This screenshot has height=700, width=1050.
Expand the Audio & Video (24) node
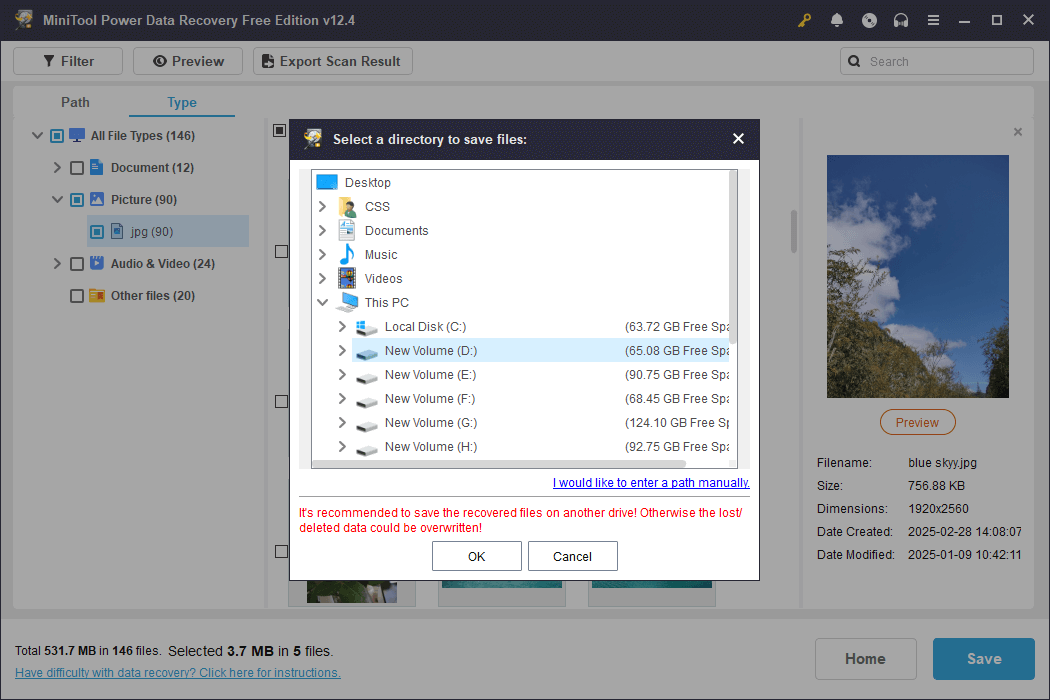point(57,264)
